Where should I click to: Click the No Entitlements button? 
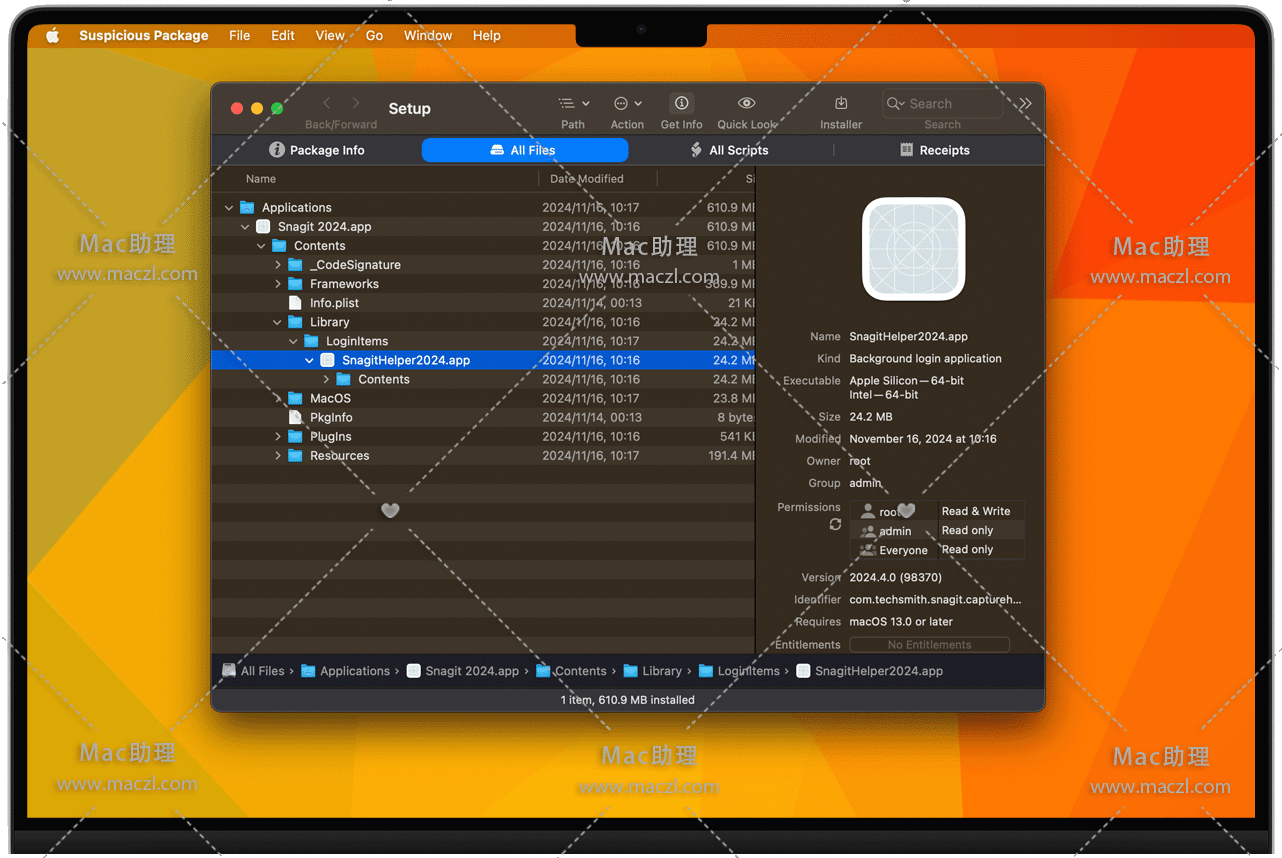click(929, 645)
